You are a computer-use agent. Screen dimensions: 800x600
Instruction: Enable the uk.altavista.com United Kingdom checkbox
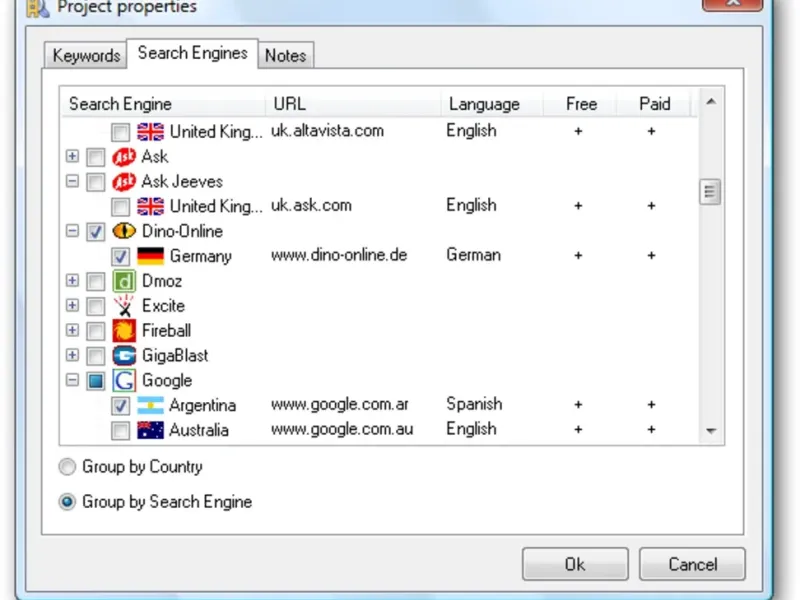coord(120,132)
